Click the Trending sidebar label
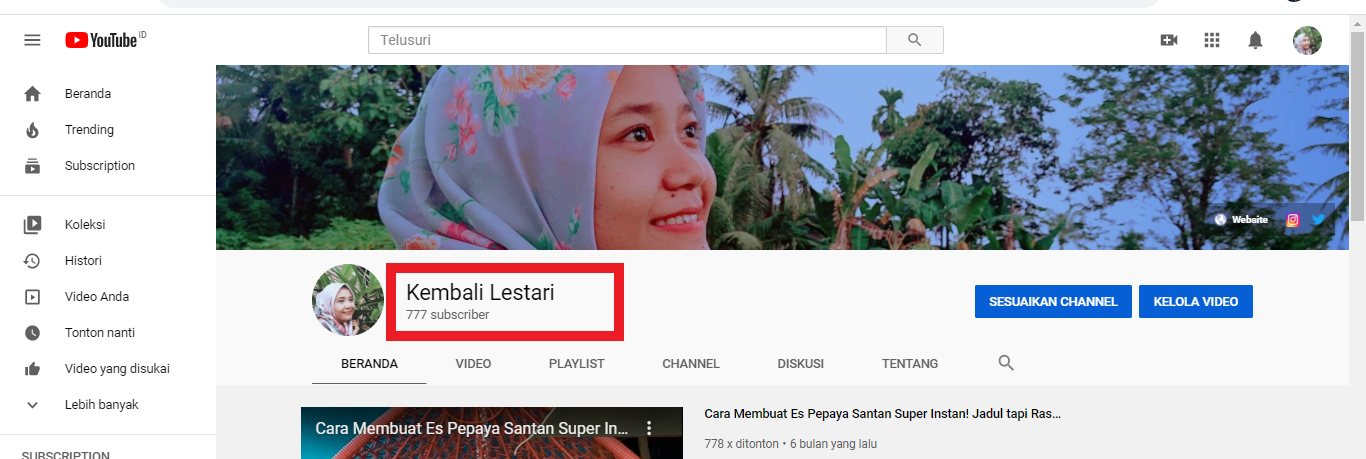Screen dimensions: 1366x459 89,130
